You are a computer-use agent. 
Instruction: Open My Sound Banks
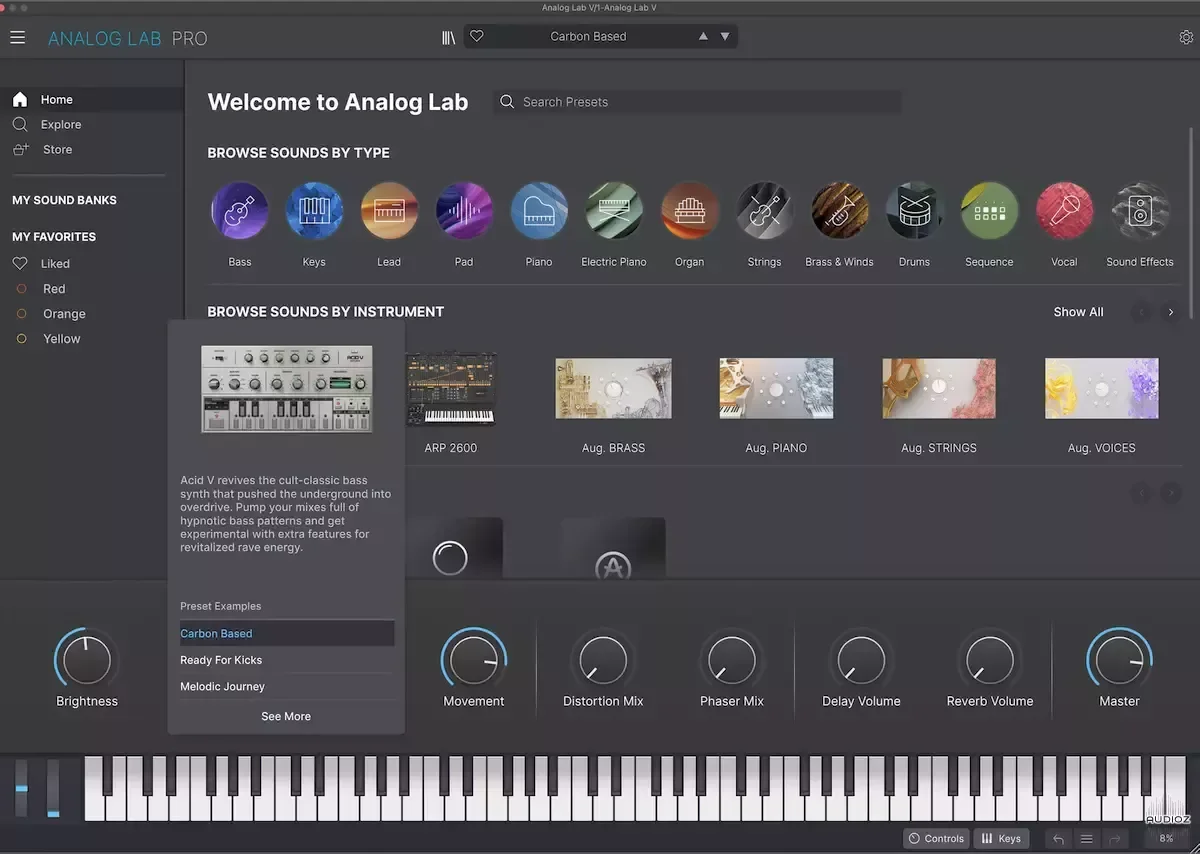(64, 200)
